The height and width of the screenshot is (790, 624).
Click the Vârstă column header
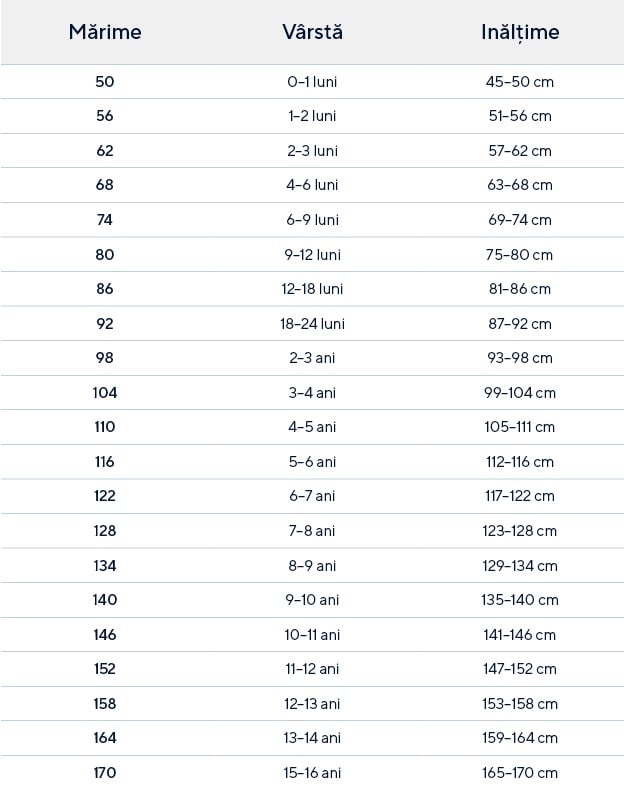point(312,32)
